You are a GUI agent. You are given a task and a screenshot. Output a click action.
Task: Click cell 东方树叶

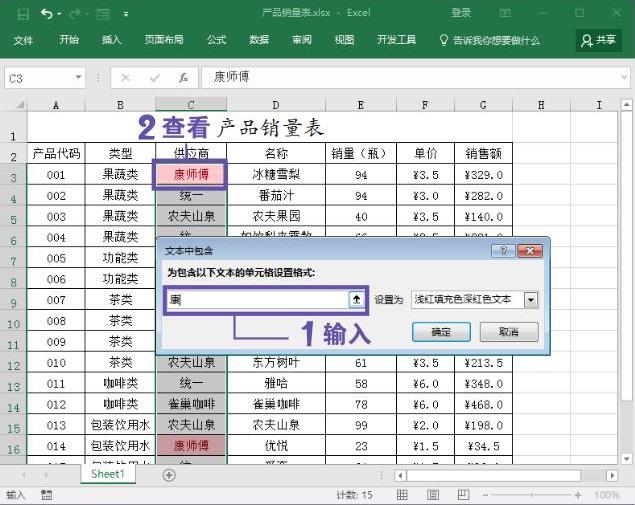(x=276, y=362)
